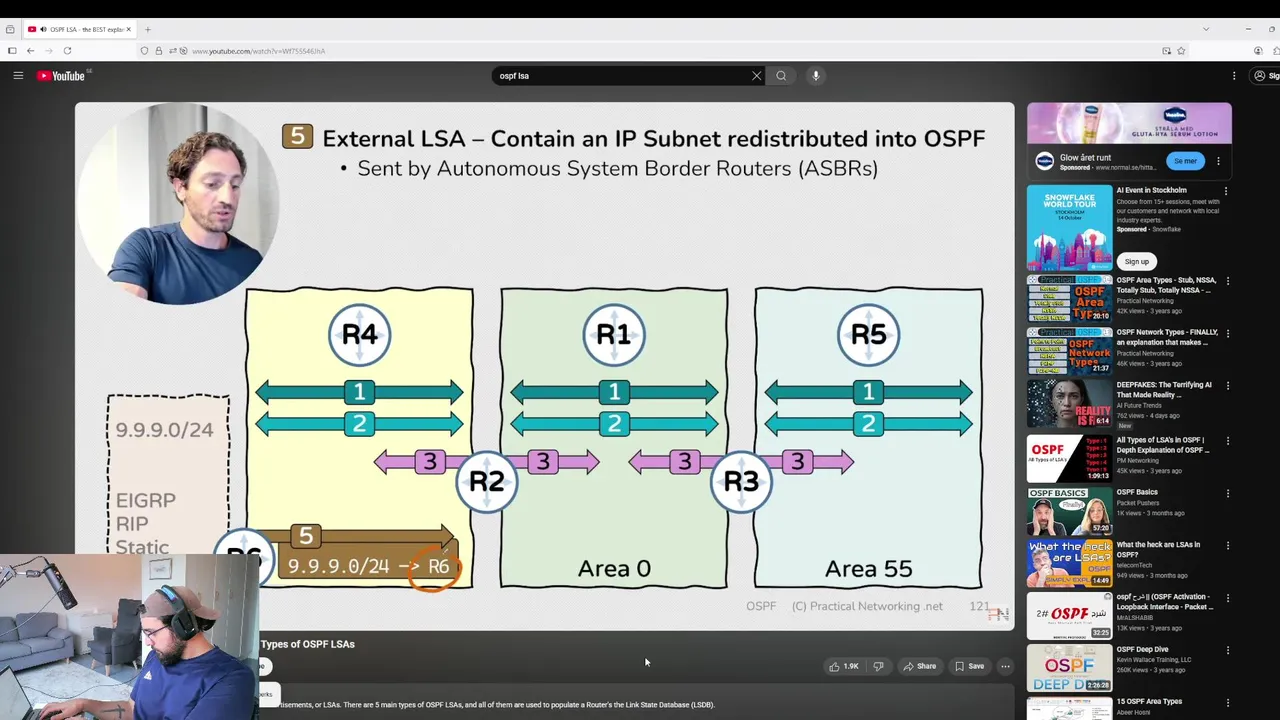The image size is (1280, 720).
Task: Open options for OSPF Area Types video
Action: [x=1228, y=281]
